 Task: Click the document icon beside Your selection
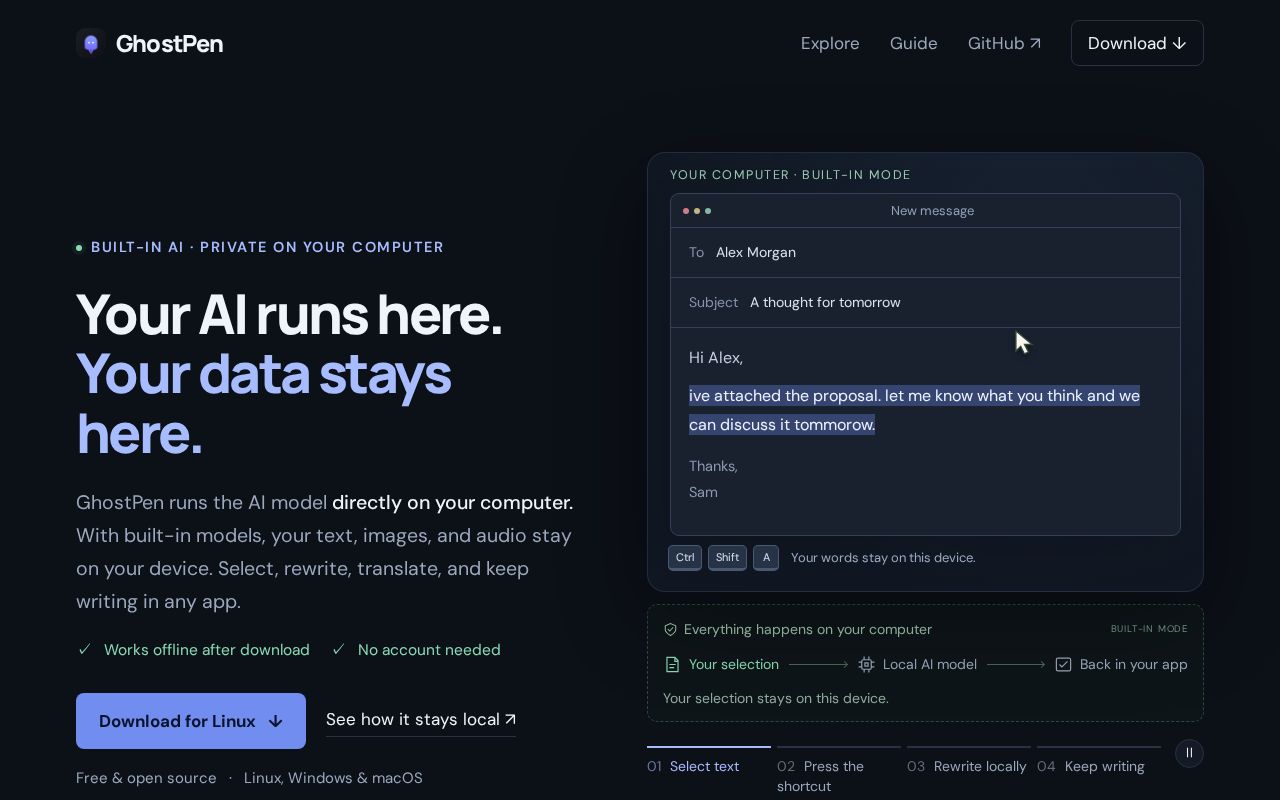672,665
